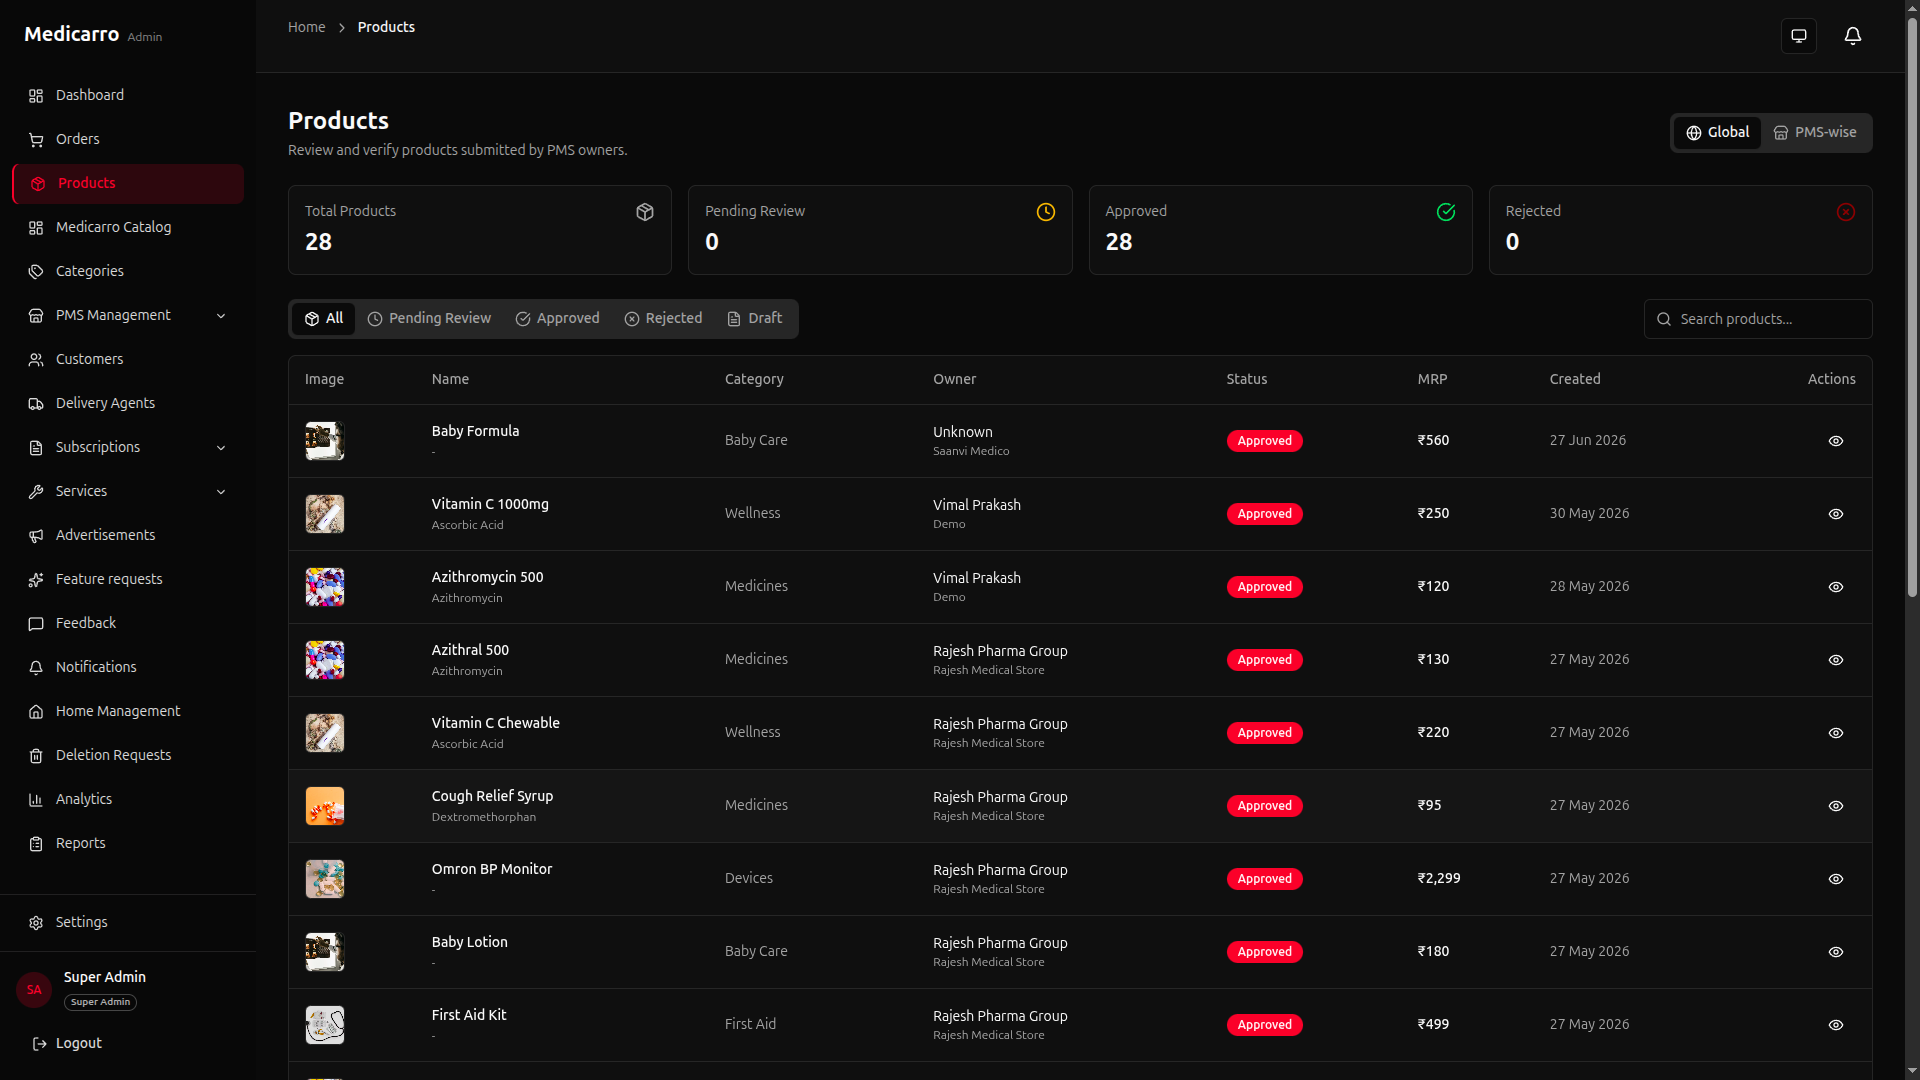Click the search magnifier icon
This screenshot has width=1920, height=1080.
tap(1664, 319)
